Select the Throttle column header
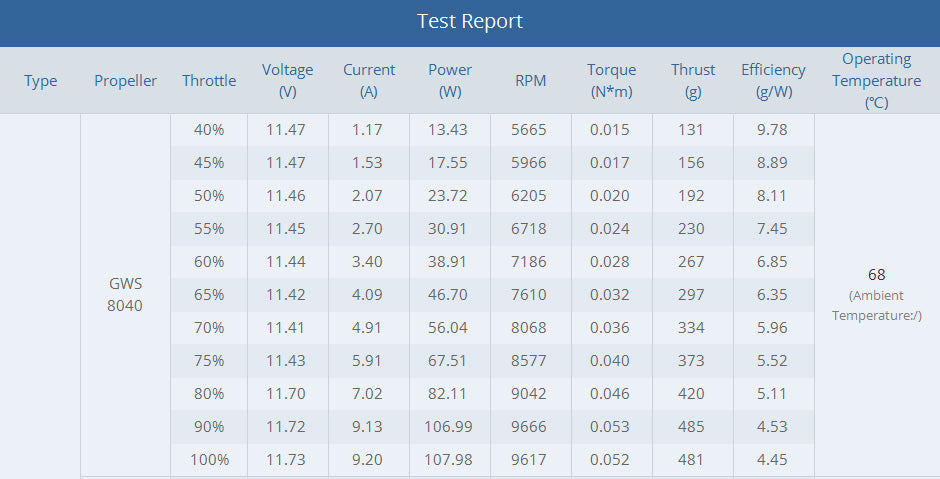 (x=209, y=81)
